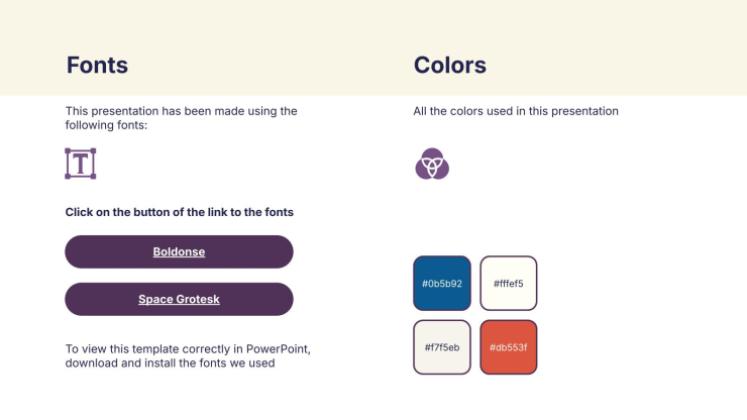Screen dimensions: 747x420
Task: Click the underlined 'Boldonse' label text
Action: pos(179,252)
